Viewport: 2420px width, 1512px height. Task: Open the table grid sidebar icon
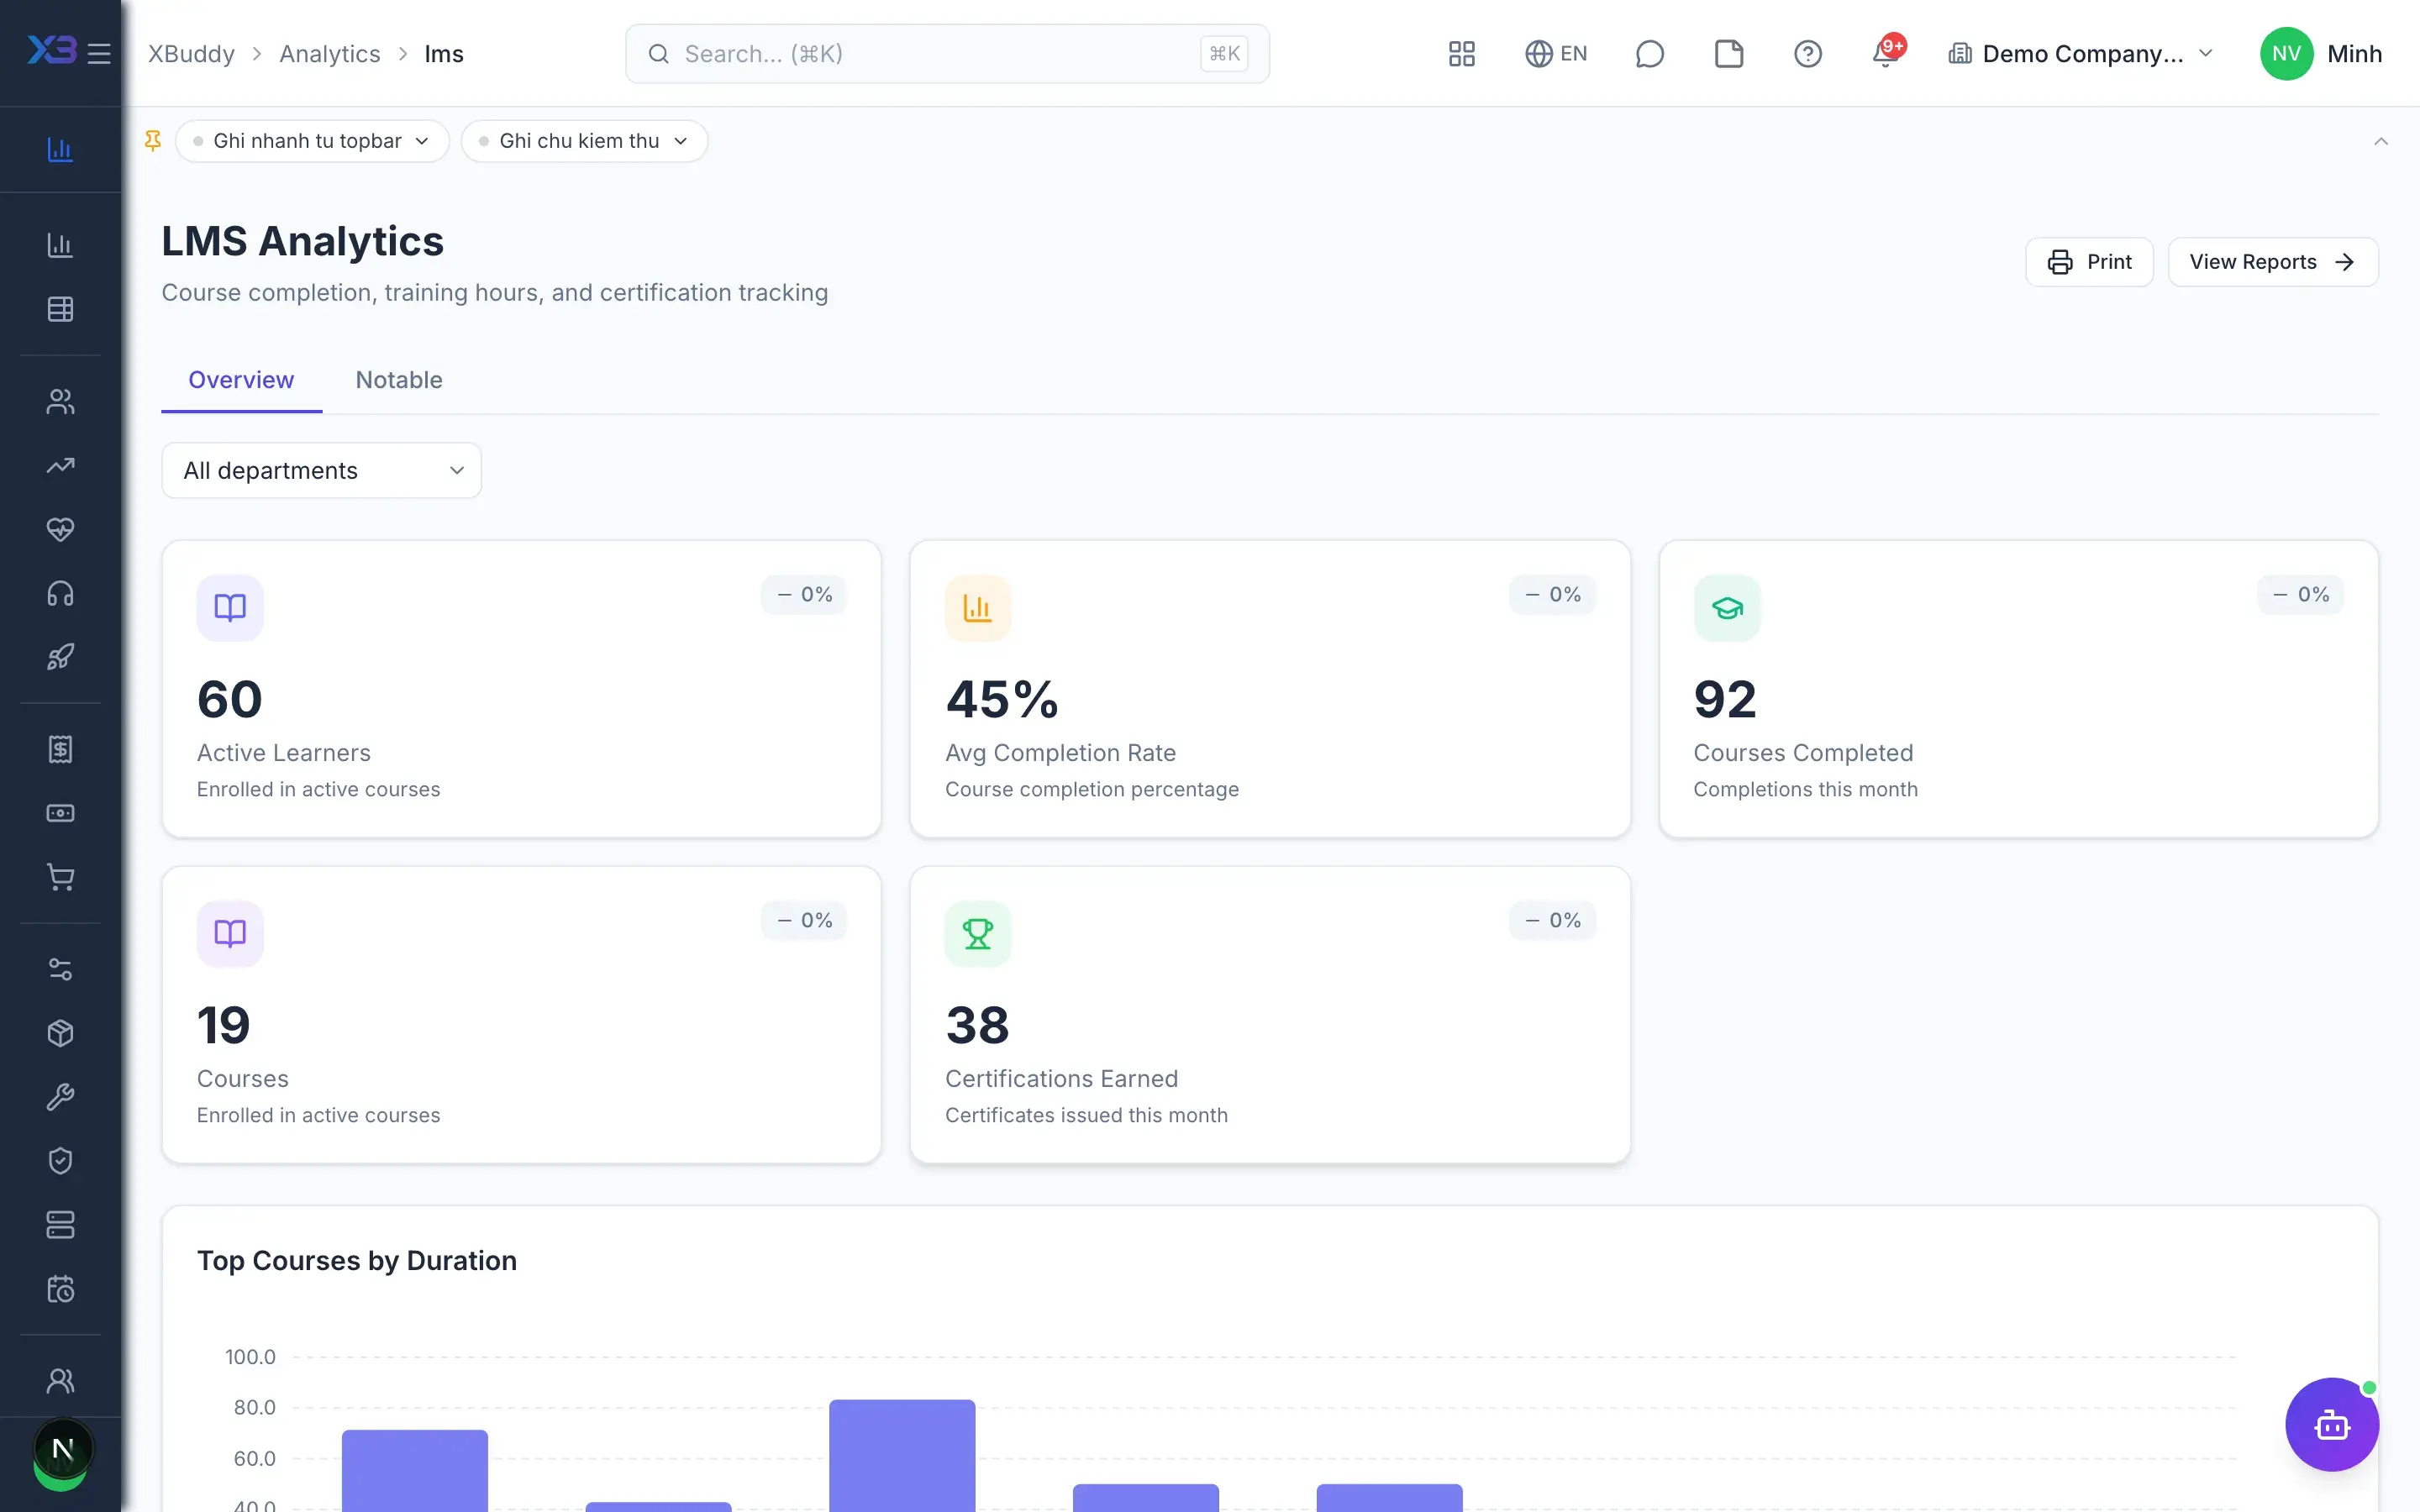coord(60,309)
